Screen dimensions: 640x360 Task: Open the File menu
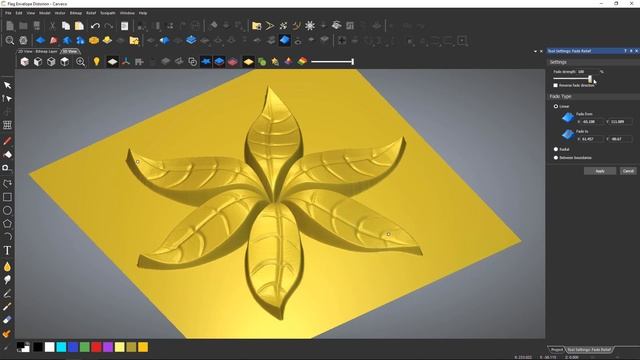[x=8, y=13]
